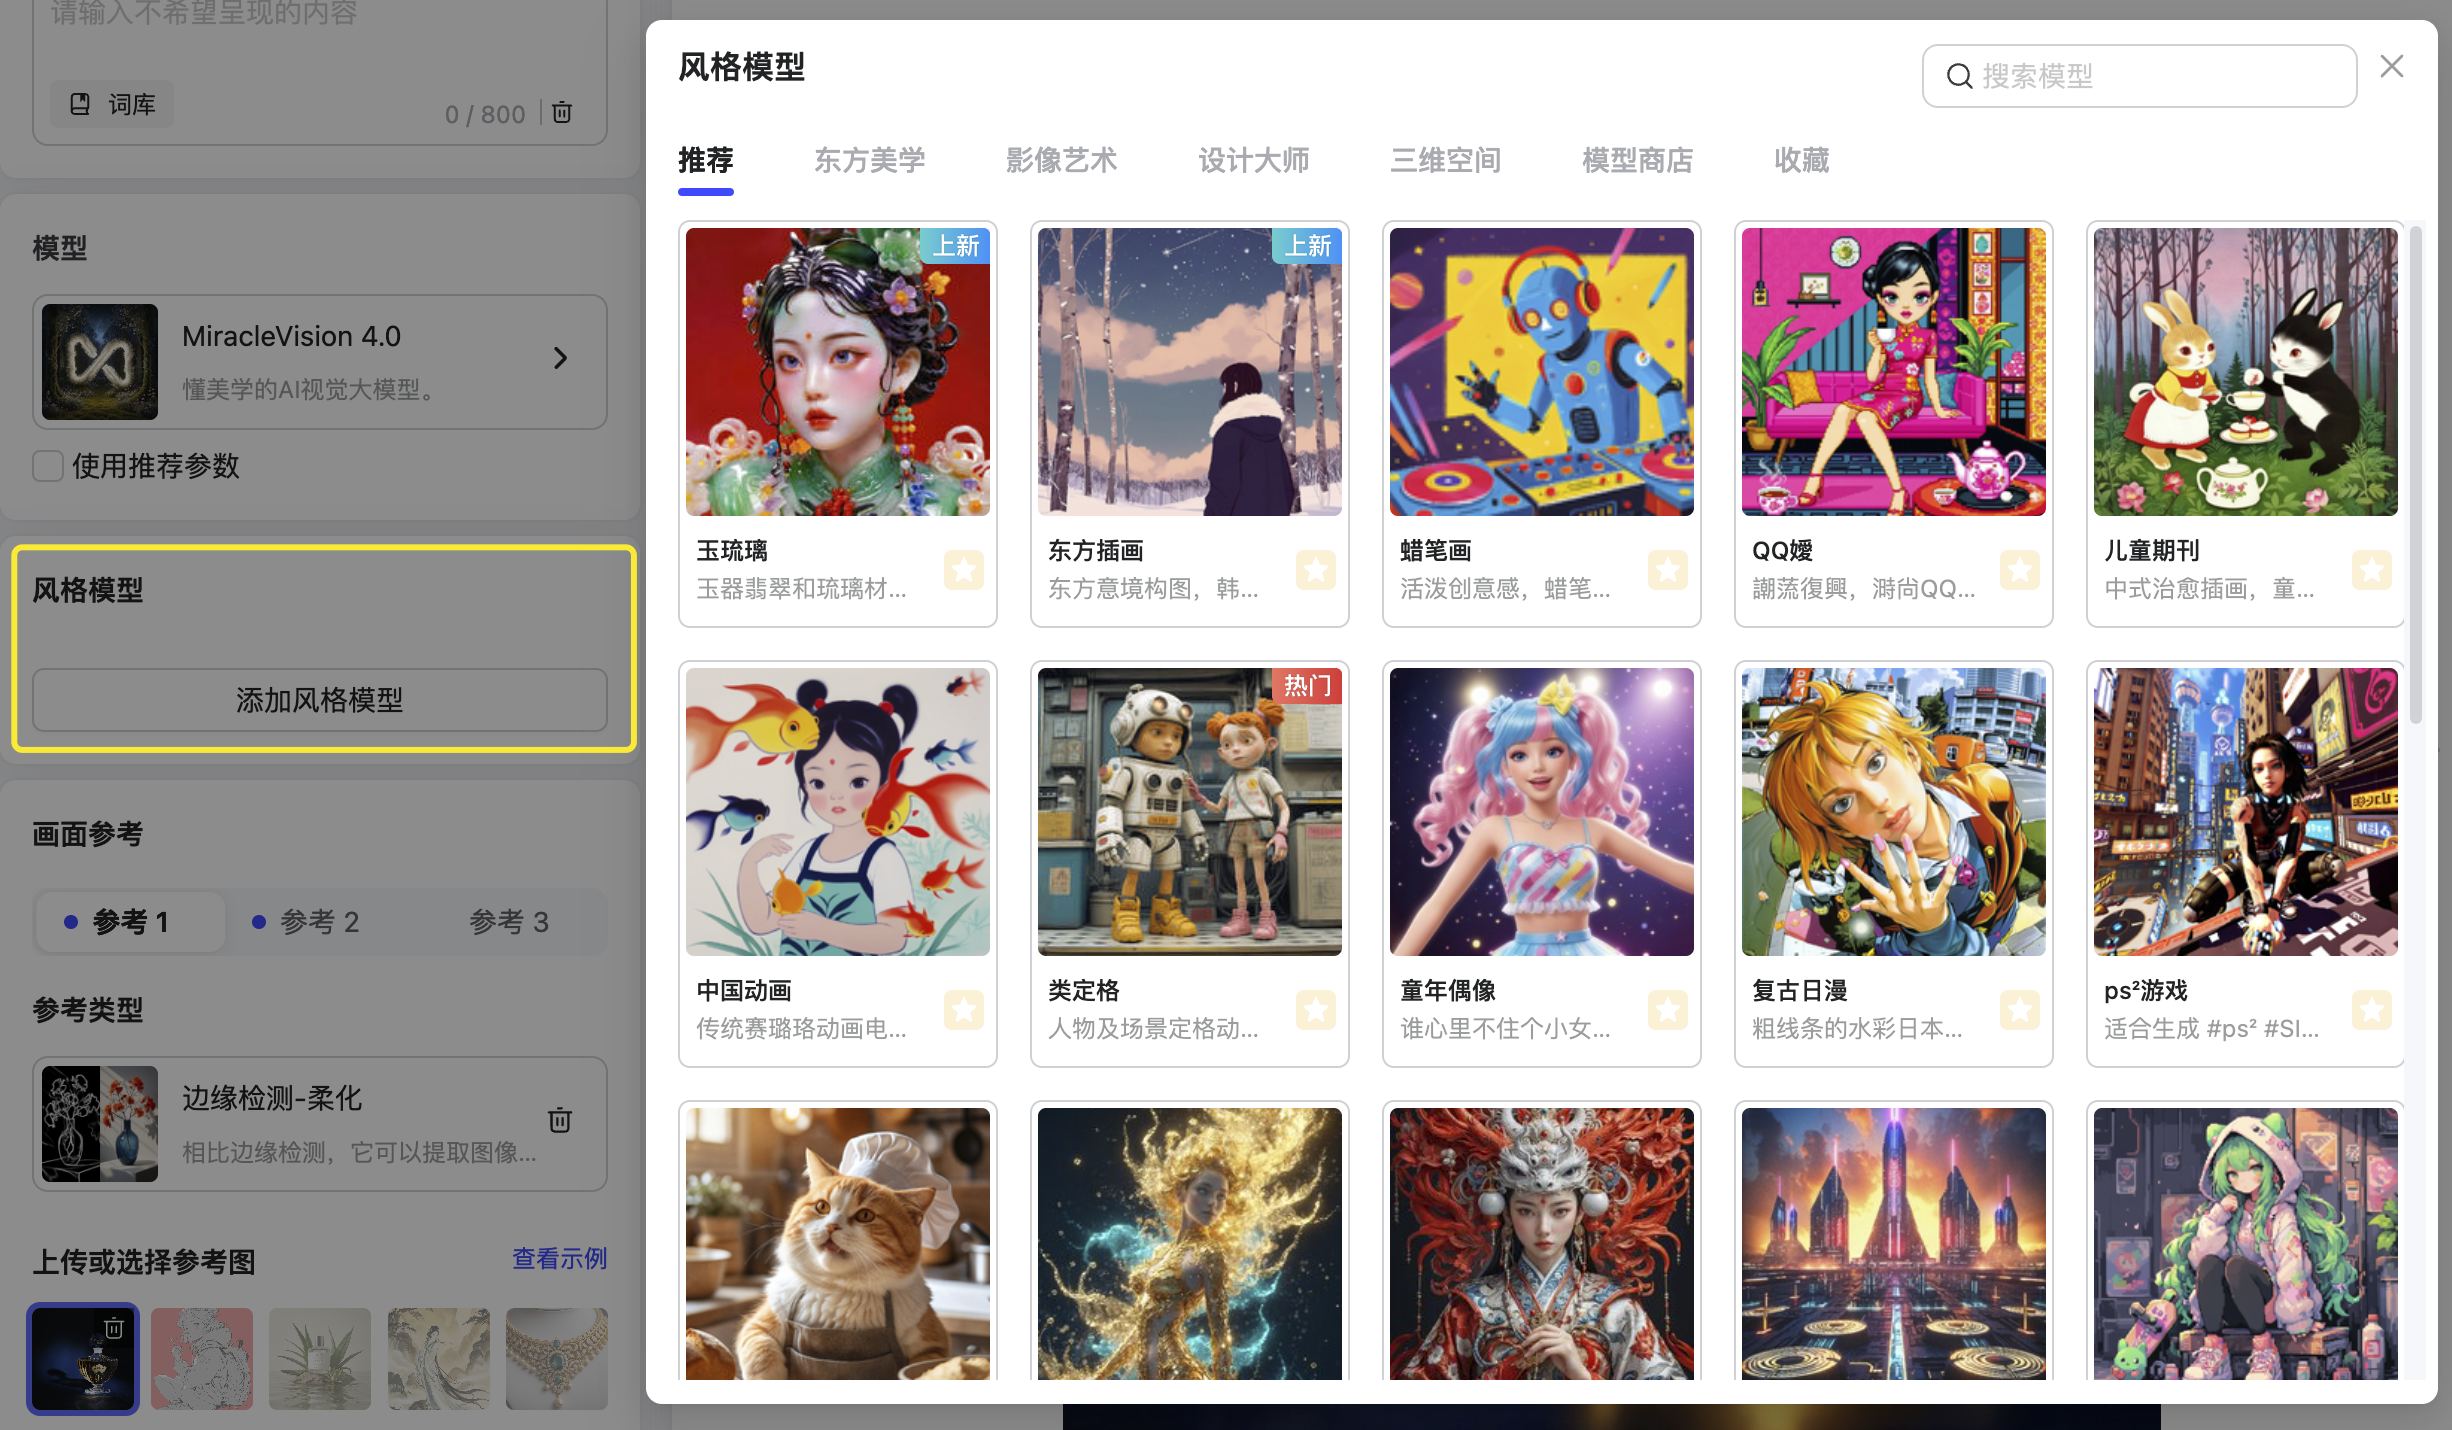
Task: Switch to the 东方美学 tab
Action: (x=870, y=160)
